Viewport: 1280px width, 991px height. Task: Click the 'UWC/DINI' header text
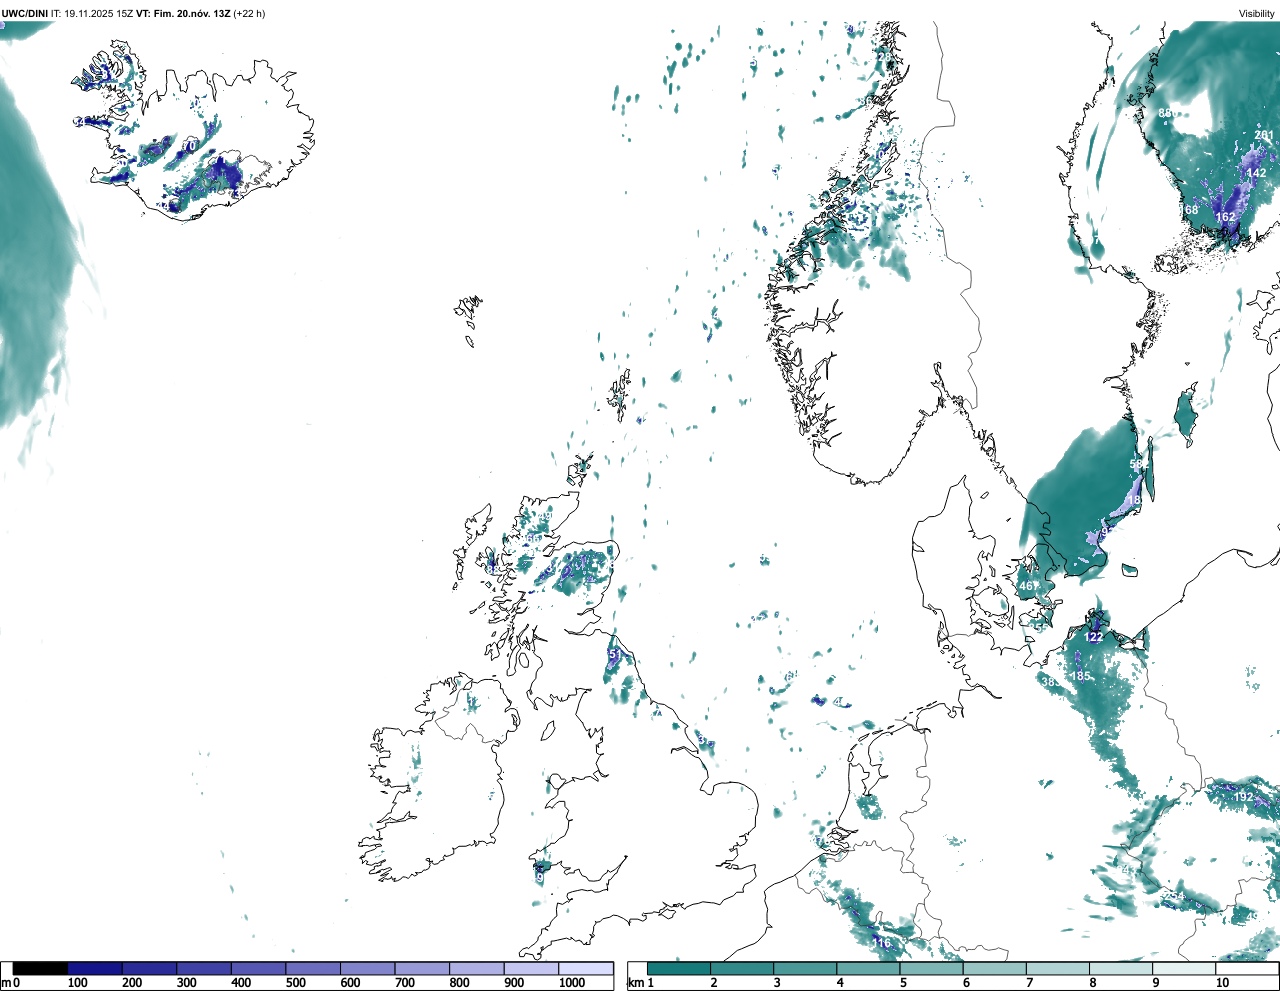(x=24, y=13)
